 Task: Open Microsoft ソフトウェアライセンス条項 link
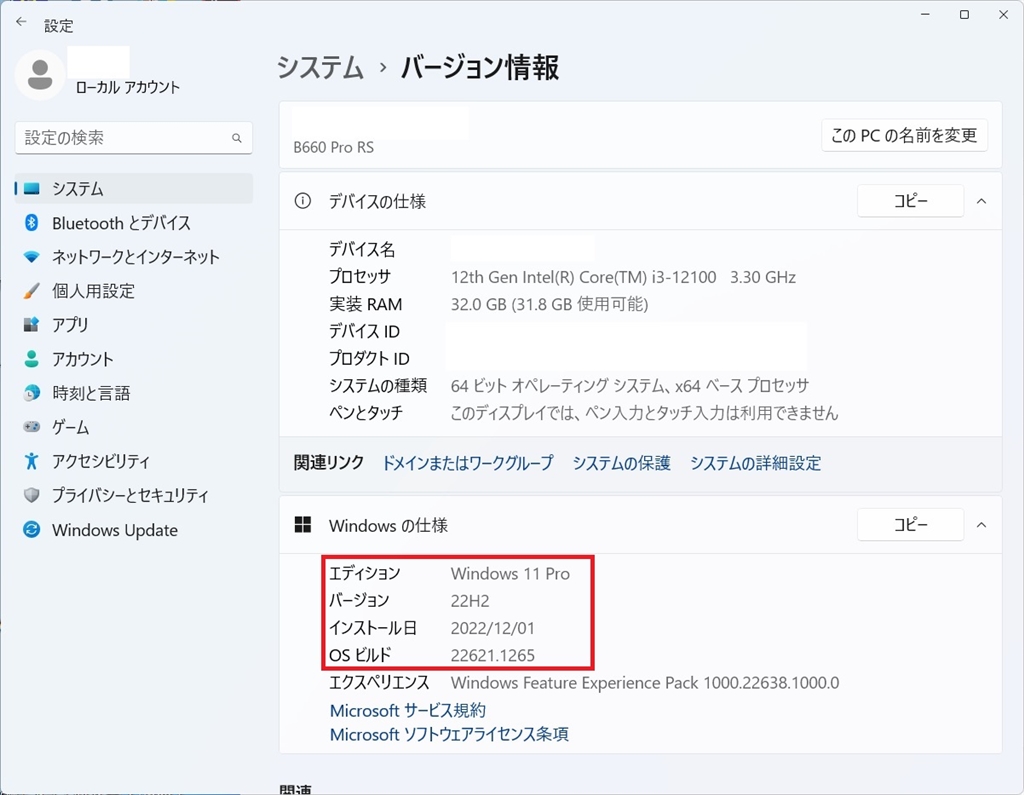pyautogui.click(x=449, y=734)
